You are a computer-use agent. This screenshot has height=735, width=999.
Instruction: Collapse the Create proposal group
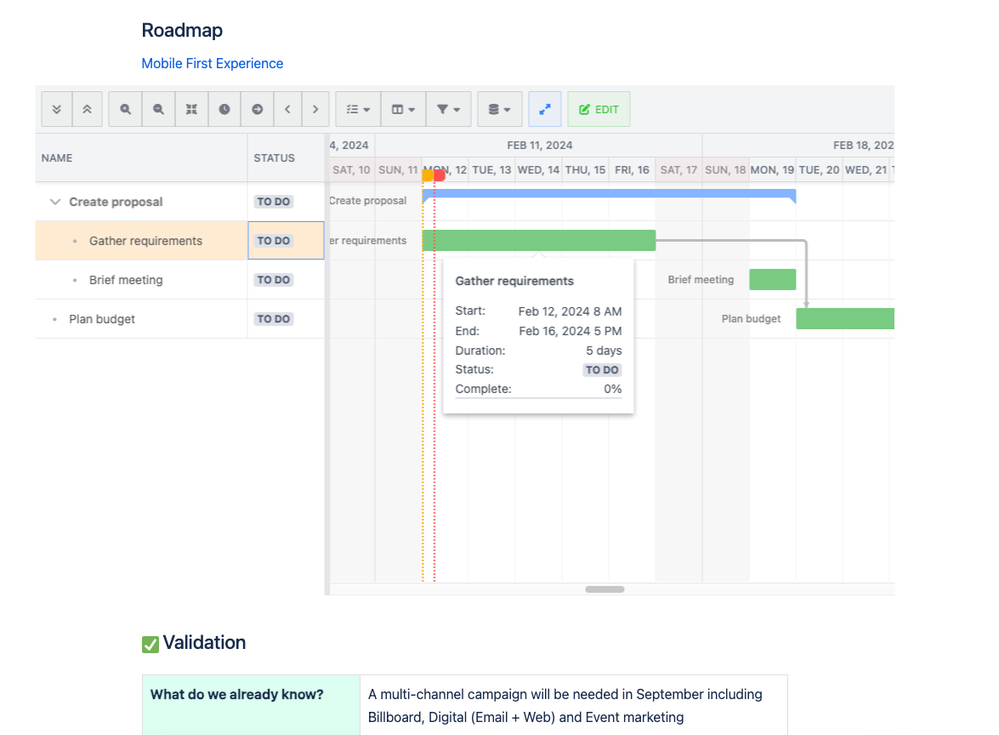point(55,202)
